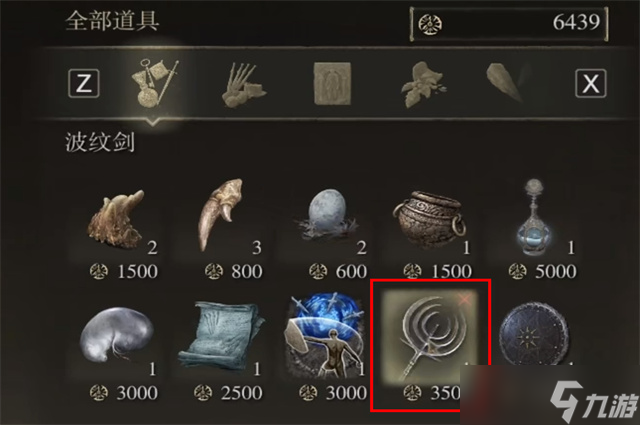This screenshot has width=640, height=425.
Task: Click the rune price 5000 under flask
Action: click(x=543, y=271)
